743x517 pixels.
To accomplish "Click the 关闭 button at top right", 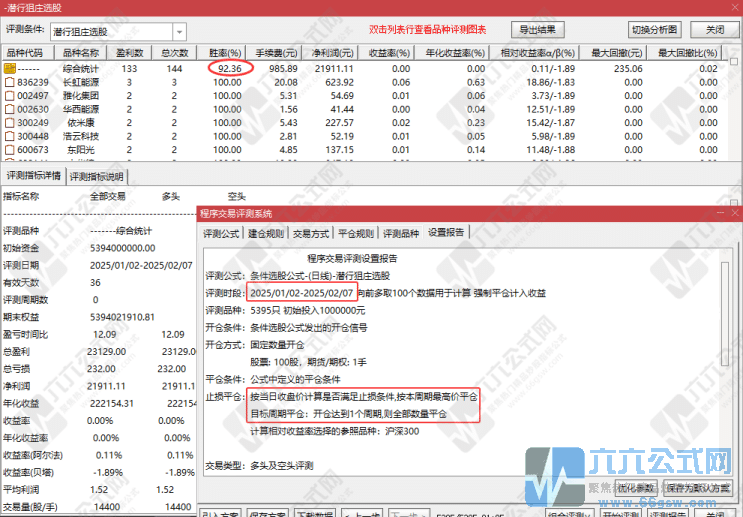I will [714, 29].
